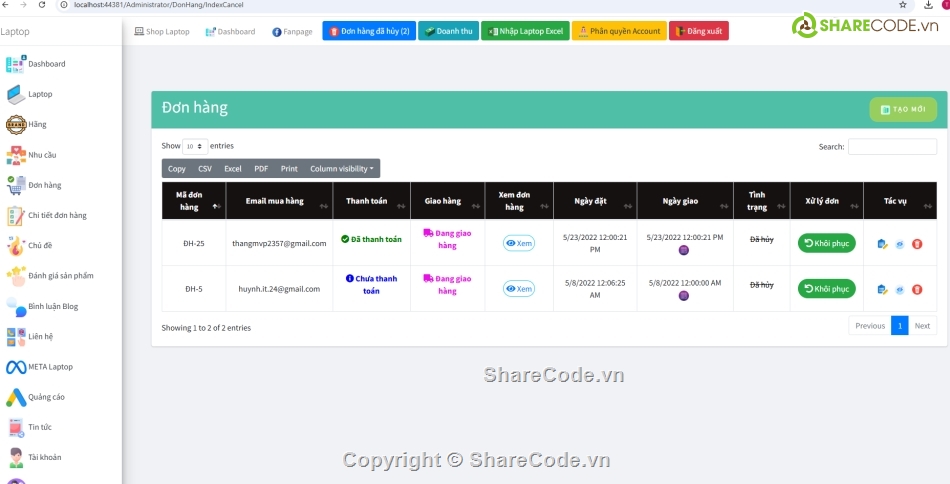Open the Doanh thu page
The width and height of the screenshot is (950, 484).
[x=448, y=31]
